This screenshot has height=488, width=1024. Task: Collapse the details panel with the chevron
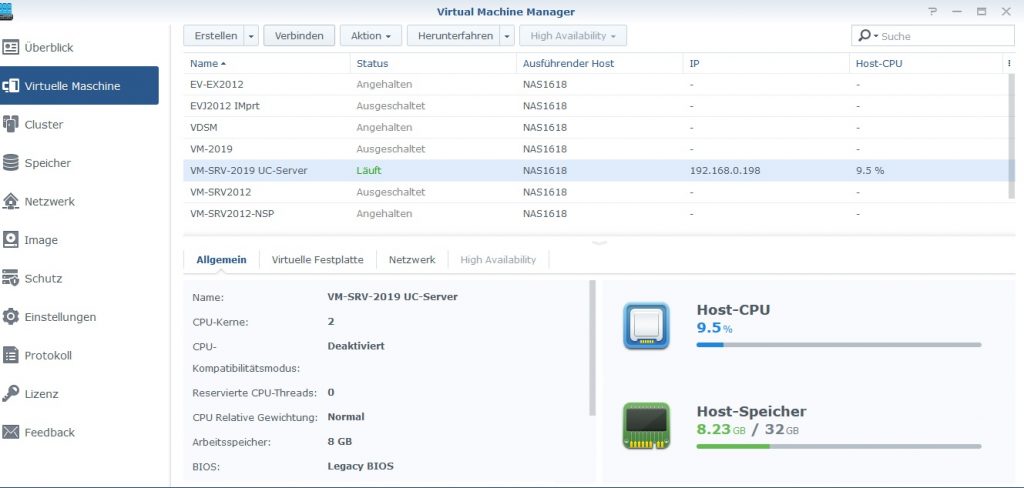(599, 243)
